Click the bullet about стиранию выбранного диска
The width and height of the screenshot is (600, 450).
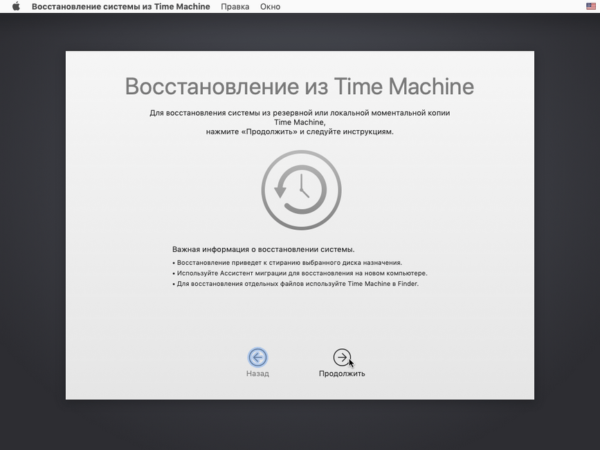[287, 263]
